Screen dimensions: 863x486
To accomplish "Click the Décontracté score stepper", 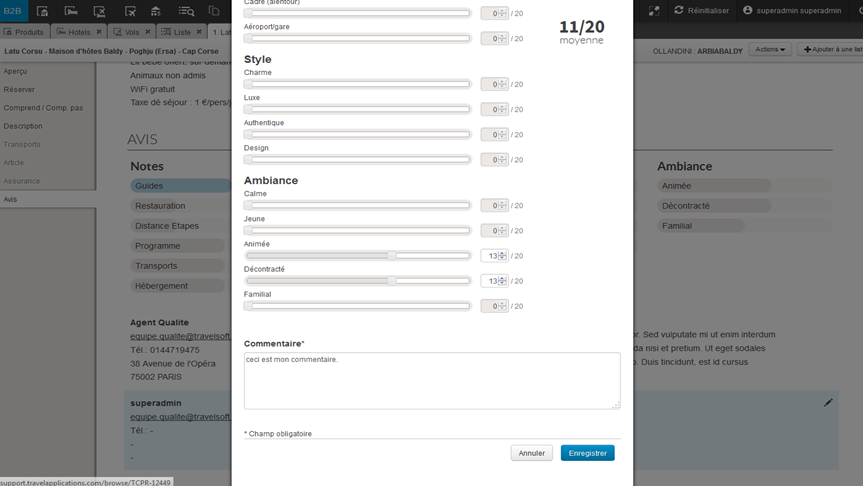I will coord(502,281).
